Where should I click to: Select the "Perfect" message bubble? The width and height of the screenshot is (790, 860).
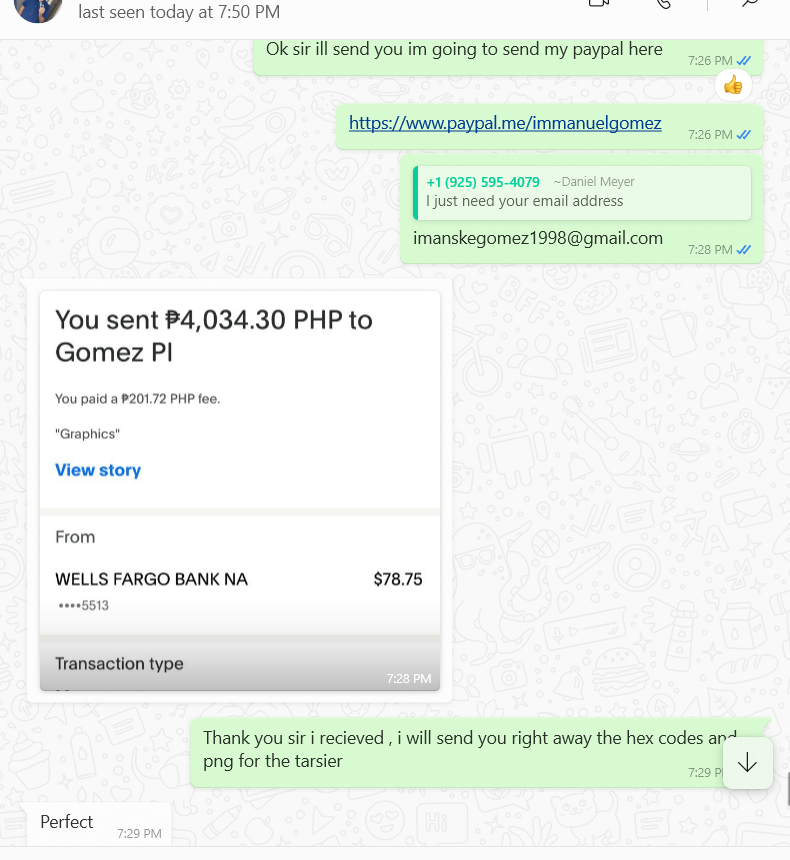pos(67,822)
